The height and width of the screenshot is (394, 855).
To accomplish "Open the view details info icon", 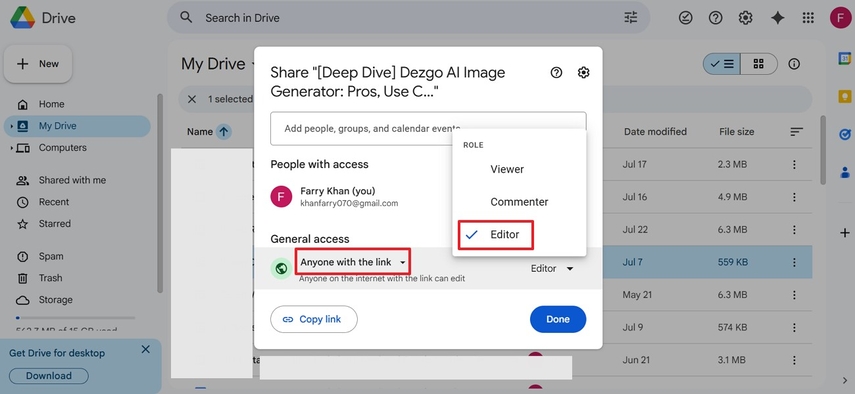I will tap(794, 64).
